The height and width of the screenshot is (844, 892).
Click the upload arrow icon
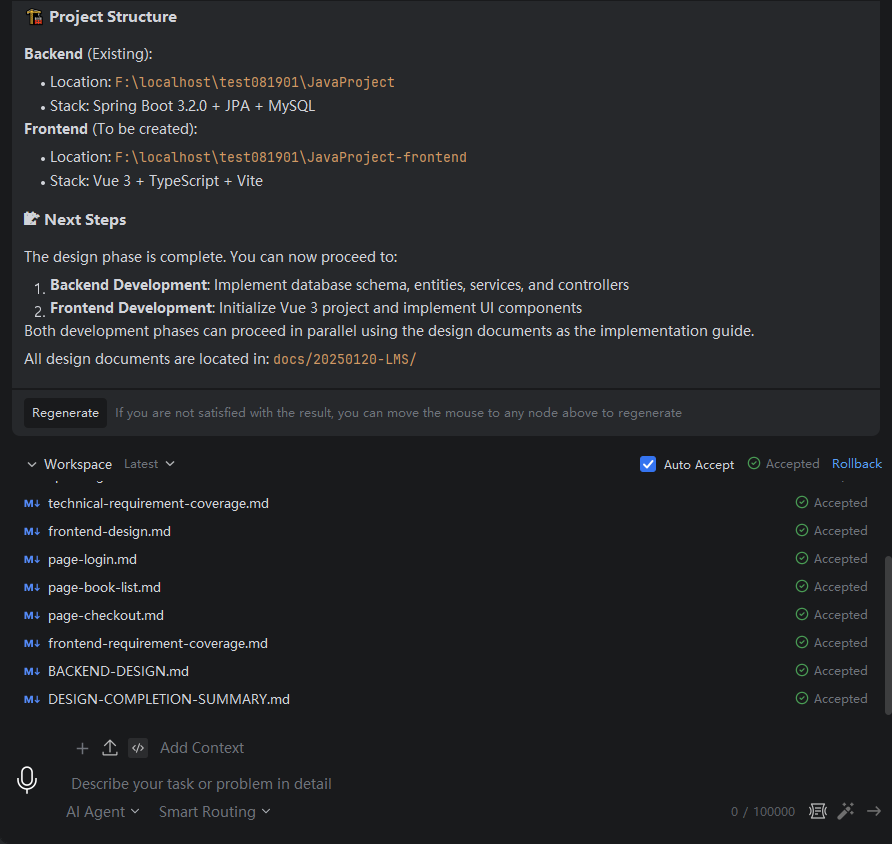click(x=110, y=748)
